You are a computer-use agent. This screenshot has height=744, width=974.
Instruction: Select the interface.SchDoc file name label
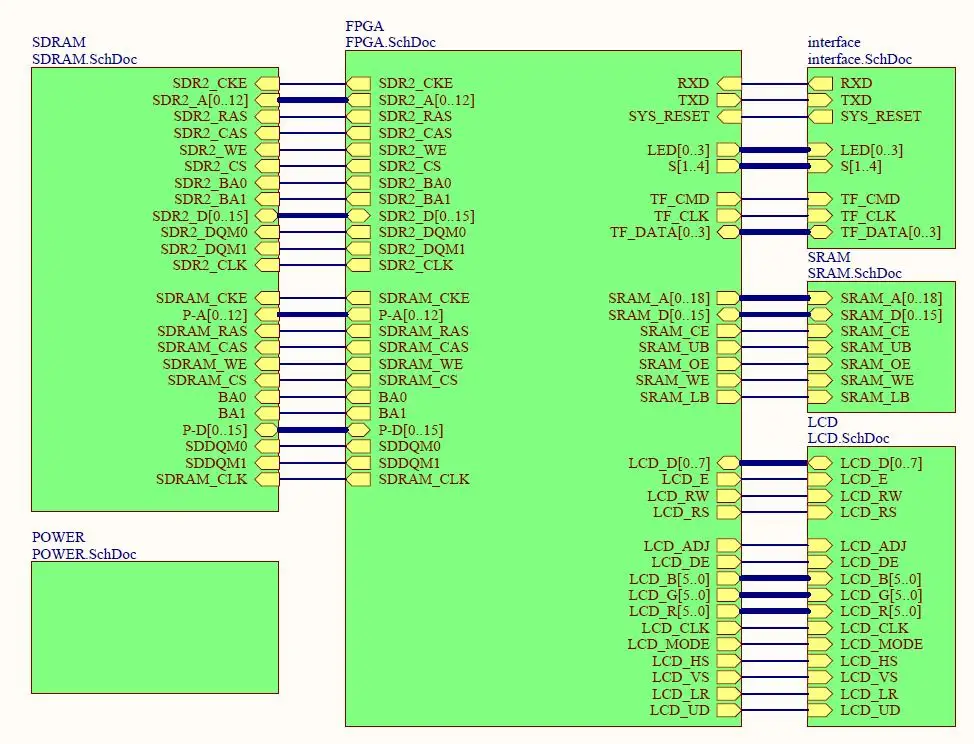pos(860,60)
